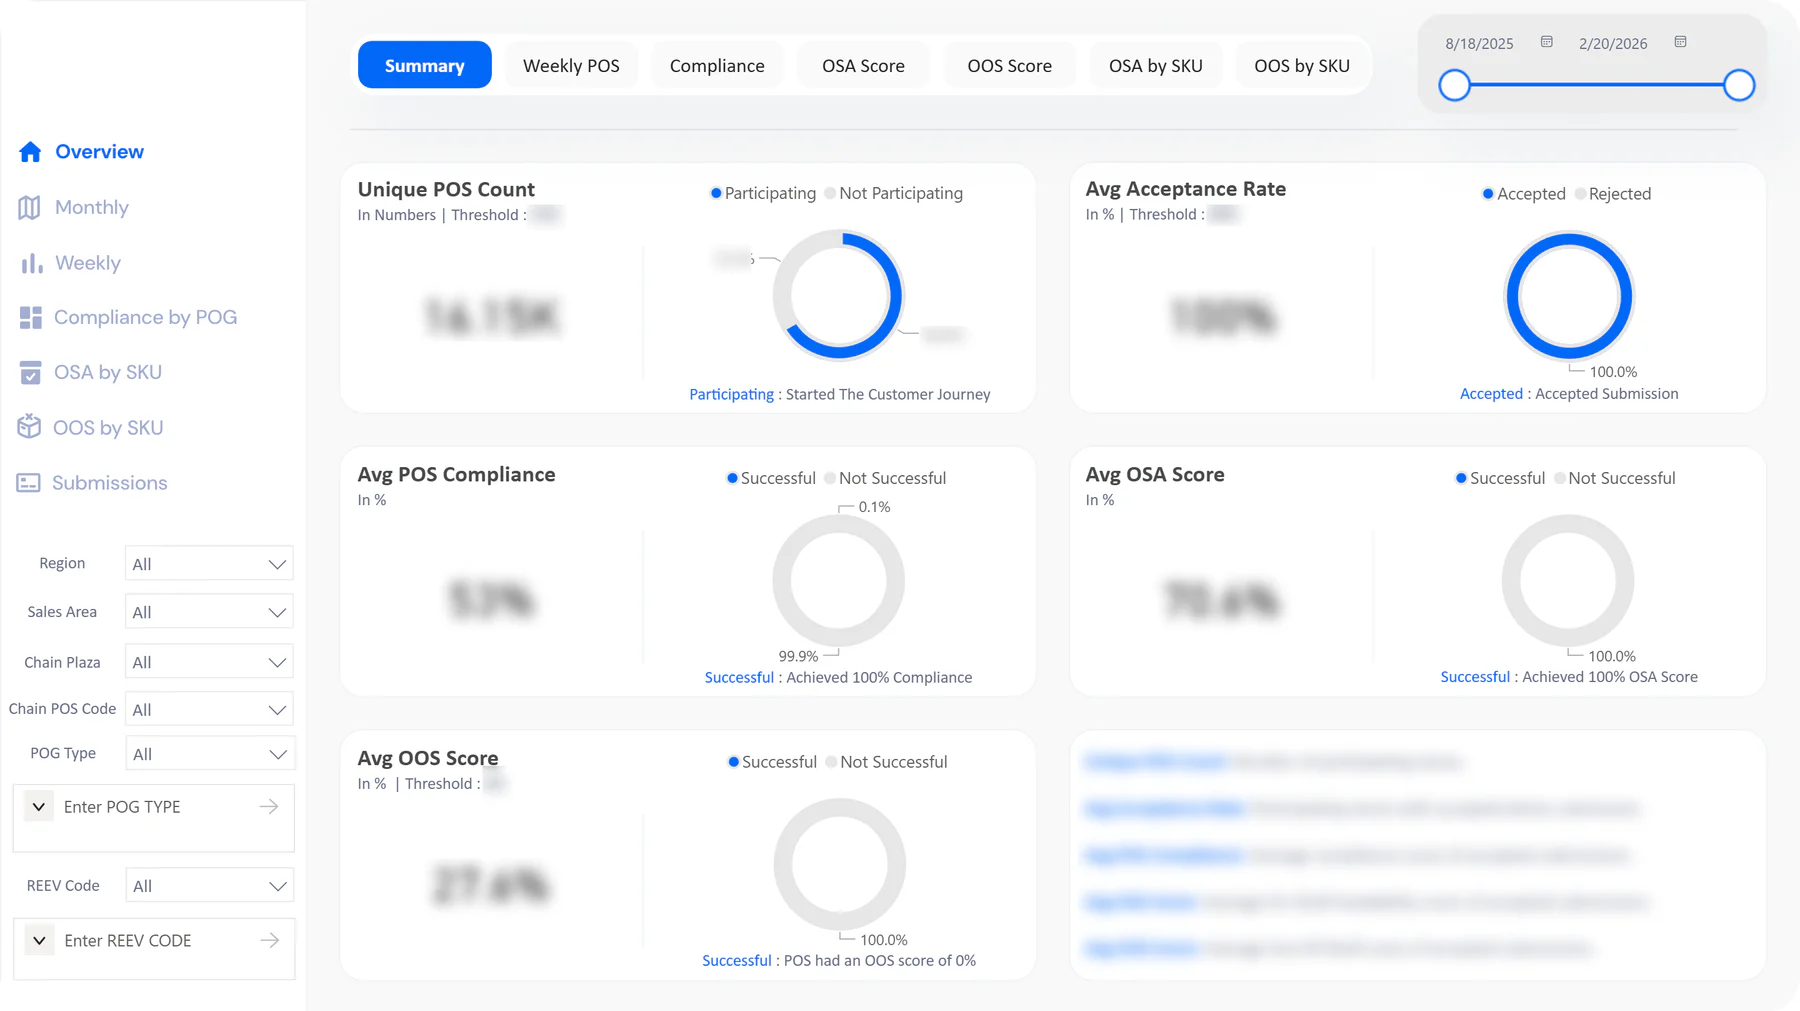This screenshot has height=1011, width=1800.
Task: Go to Monthly in the sidebar
Action: coord(92,207)
